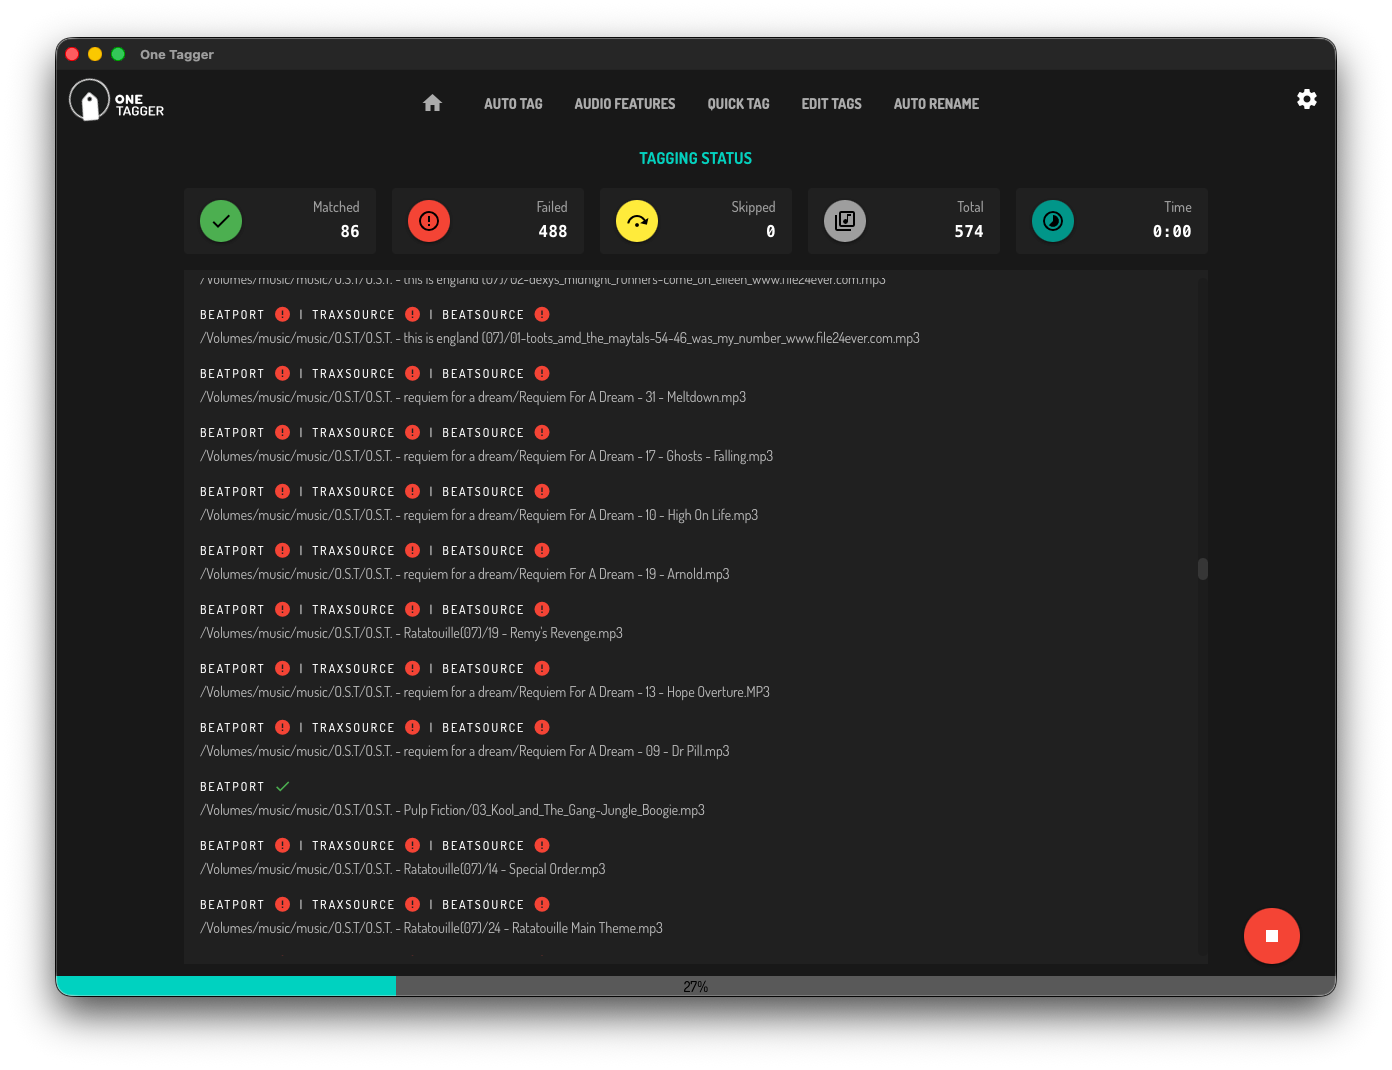This screenshot has height=1070, width=1392.
Task: Click the yellow Skipped arrow icon
Action: click(637, 221)
